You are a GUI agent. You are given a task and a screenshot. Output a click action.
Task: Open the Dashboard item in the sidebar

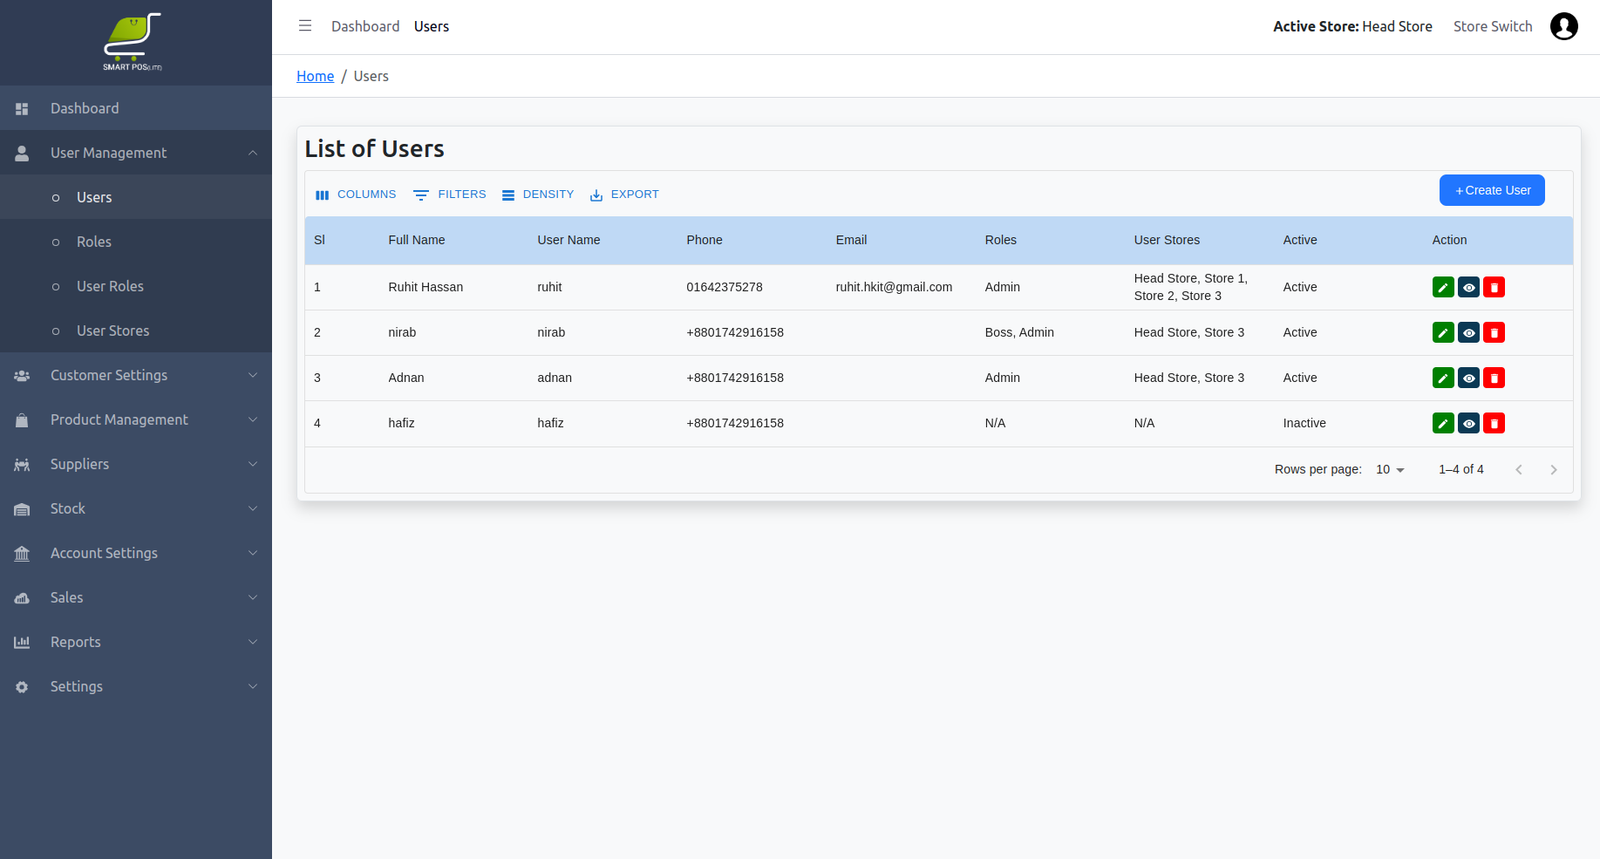(x=136, y=108)
